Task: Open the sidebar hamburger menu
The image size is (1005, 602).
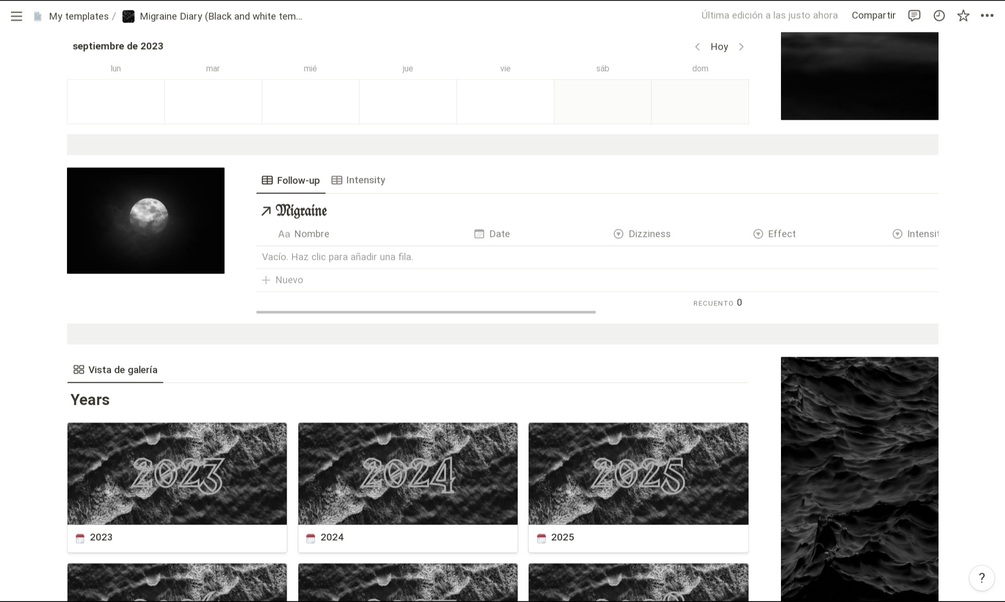Action: (17, 16)
